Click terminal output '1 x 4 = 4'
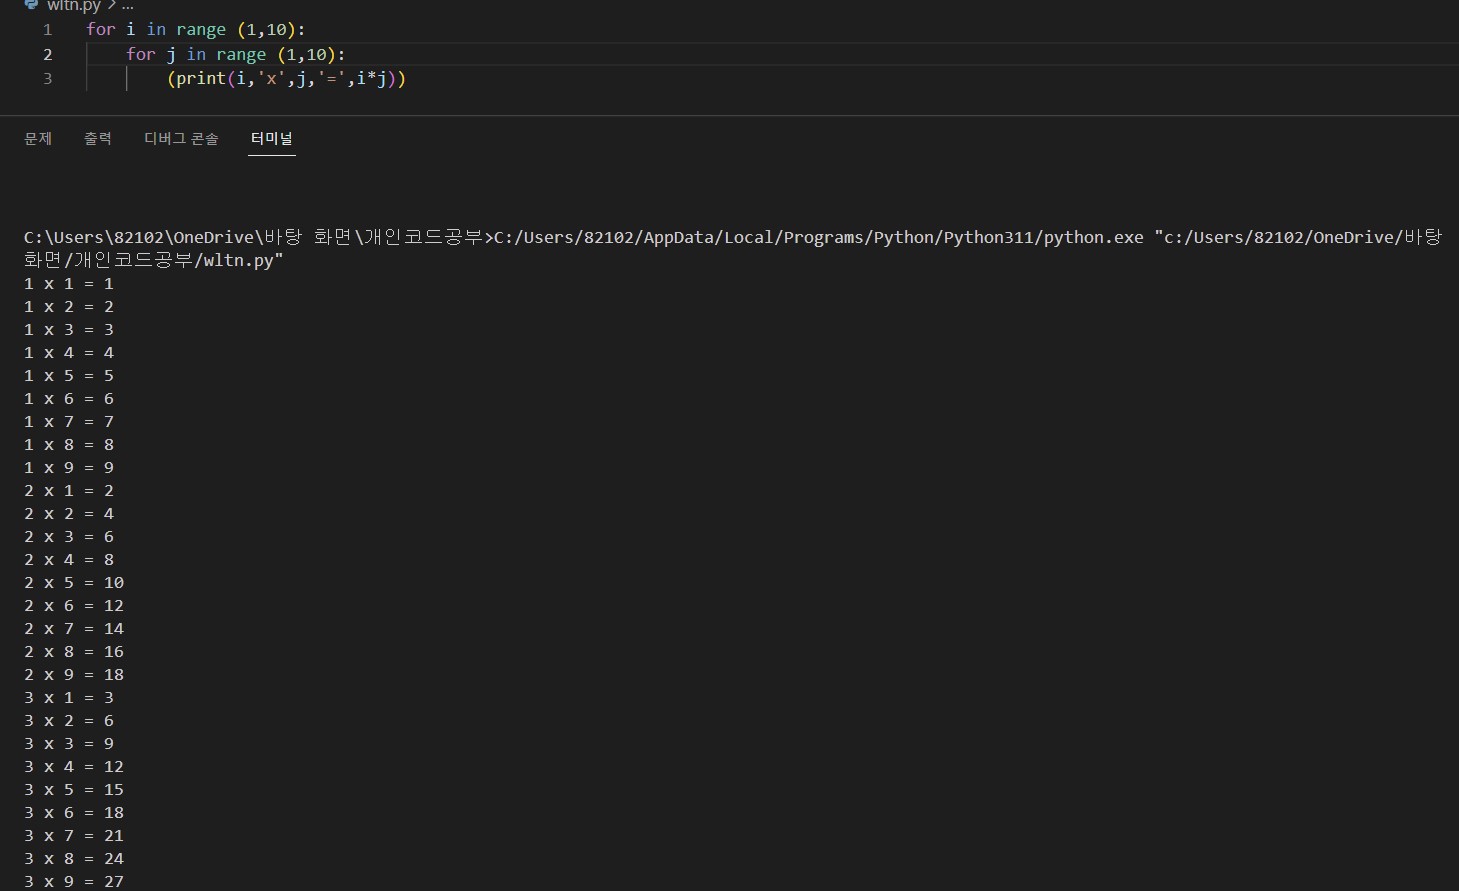The width and height of the screenshot is (1459, 891). [x=69, y=353]
